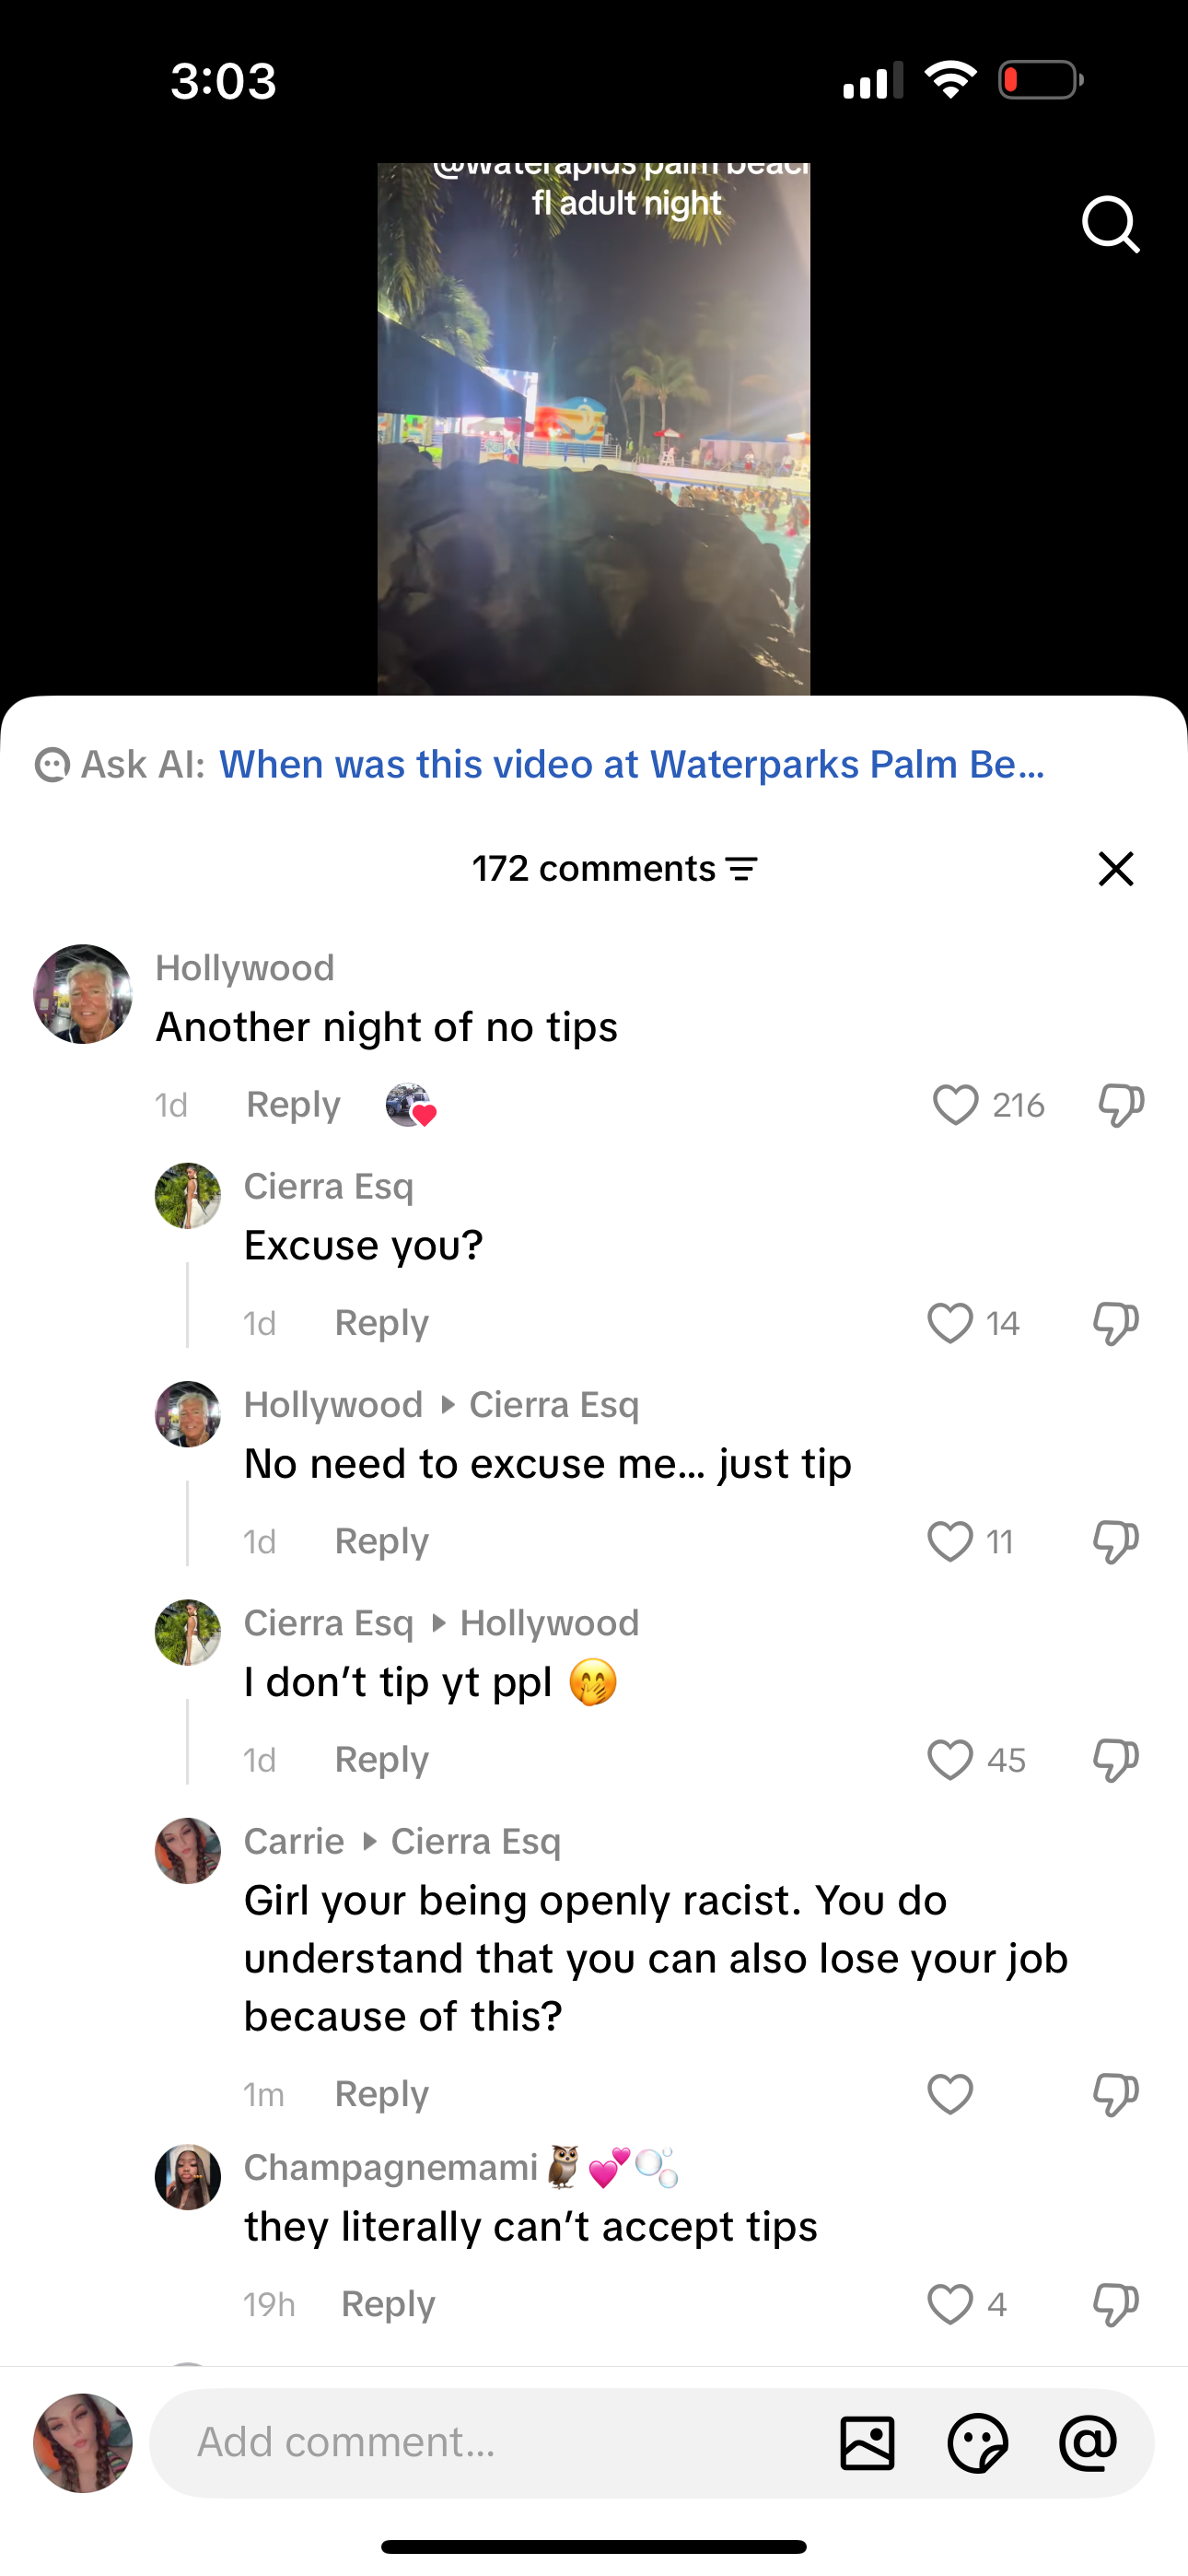Attach an image using the photo icon
The height and width of the screenshot is (2576, 1188).
coord(867,2442)
